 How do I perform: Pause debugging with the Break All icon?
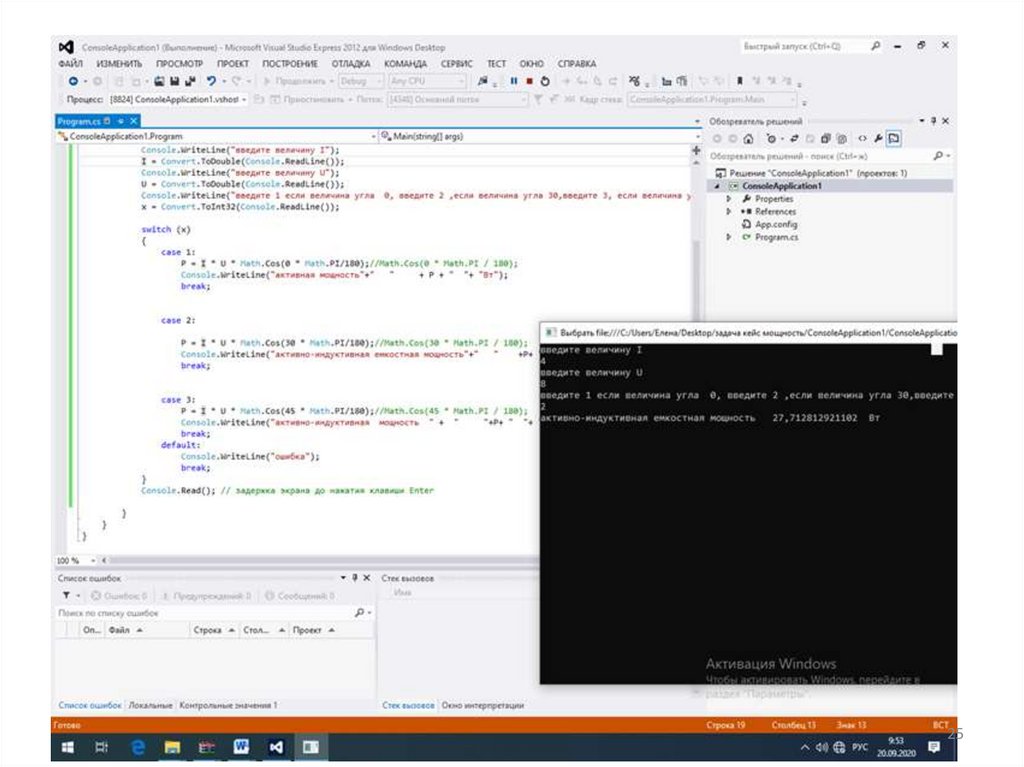[514, 81]
